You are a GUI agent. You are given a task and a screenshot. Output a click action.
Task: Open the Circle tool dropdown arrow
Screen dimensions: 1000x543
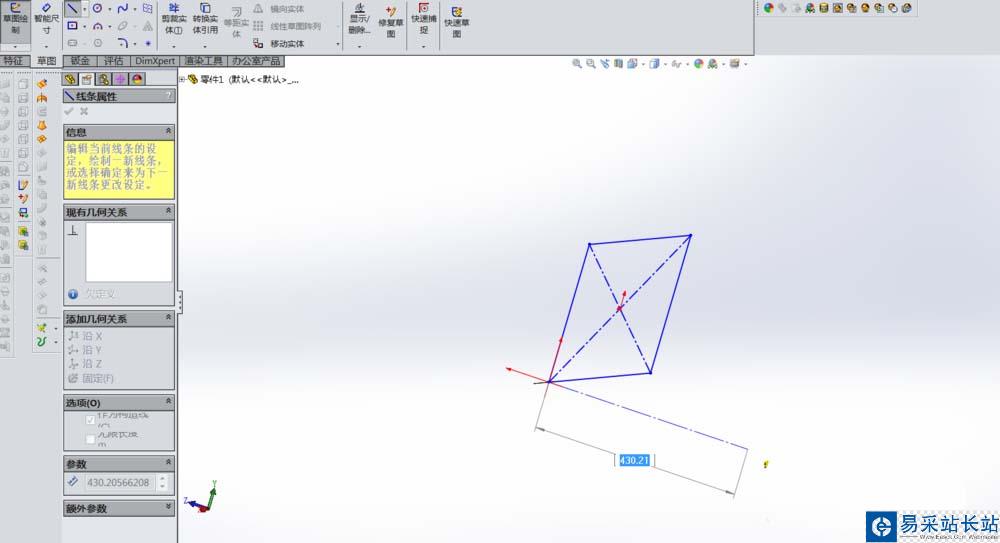(x=109, y=9)
